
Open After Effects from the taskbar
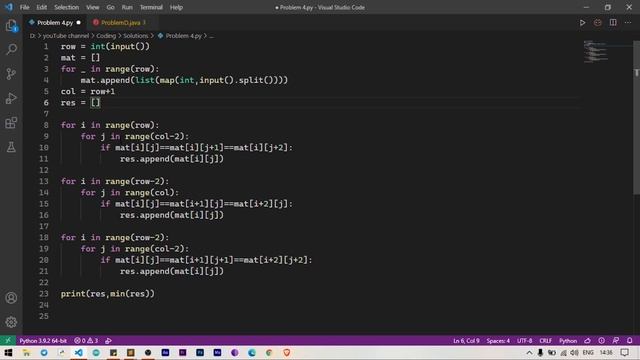click(x=165, y=353)
